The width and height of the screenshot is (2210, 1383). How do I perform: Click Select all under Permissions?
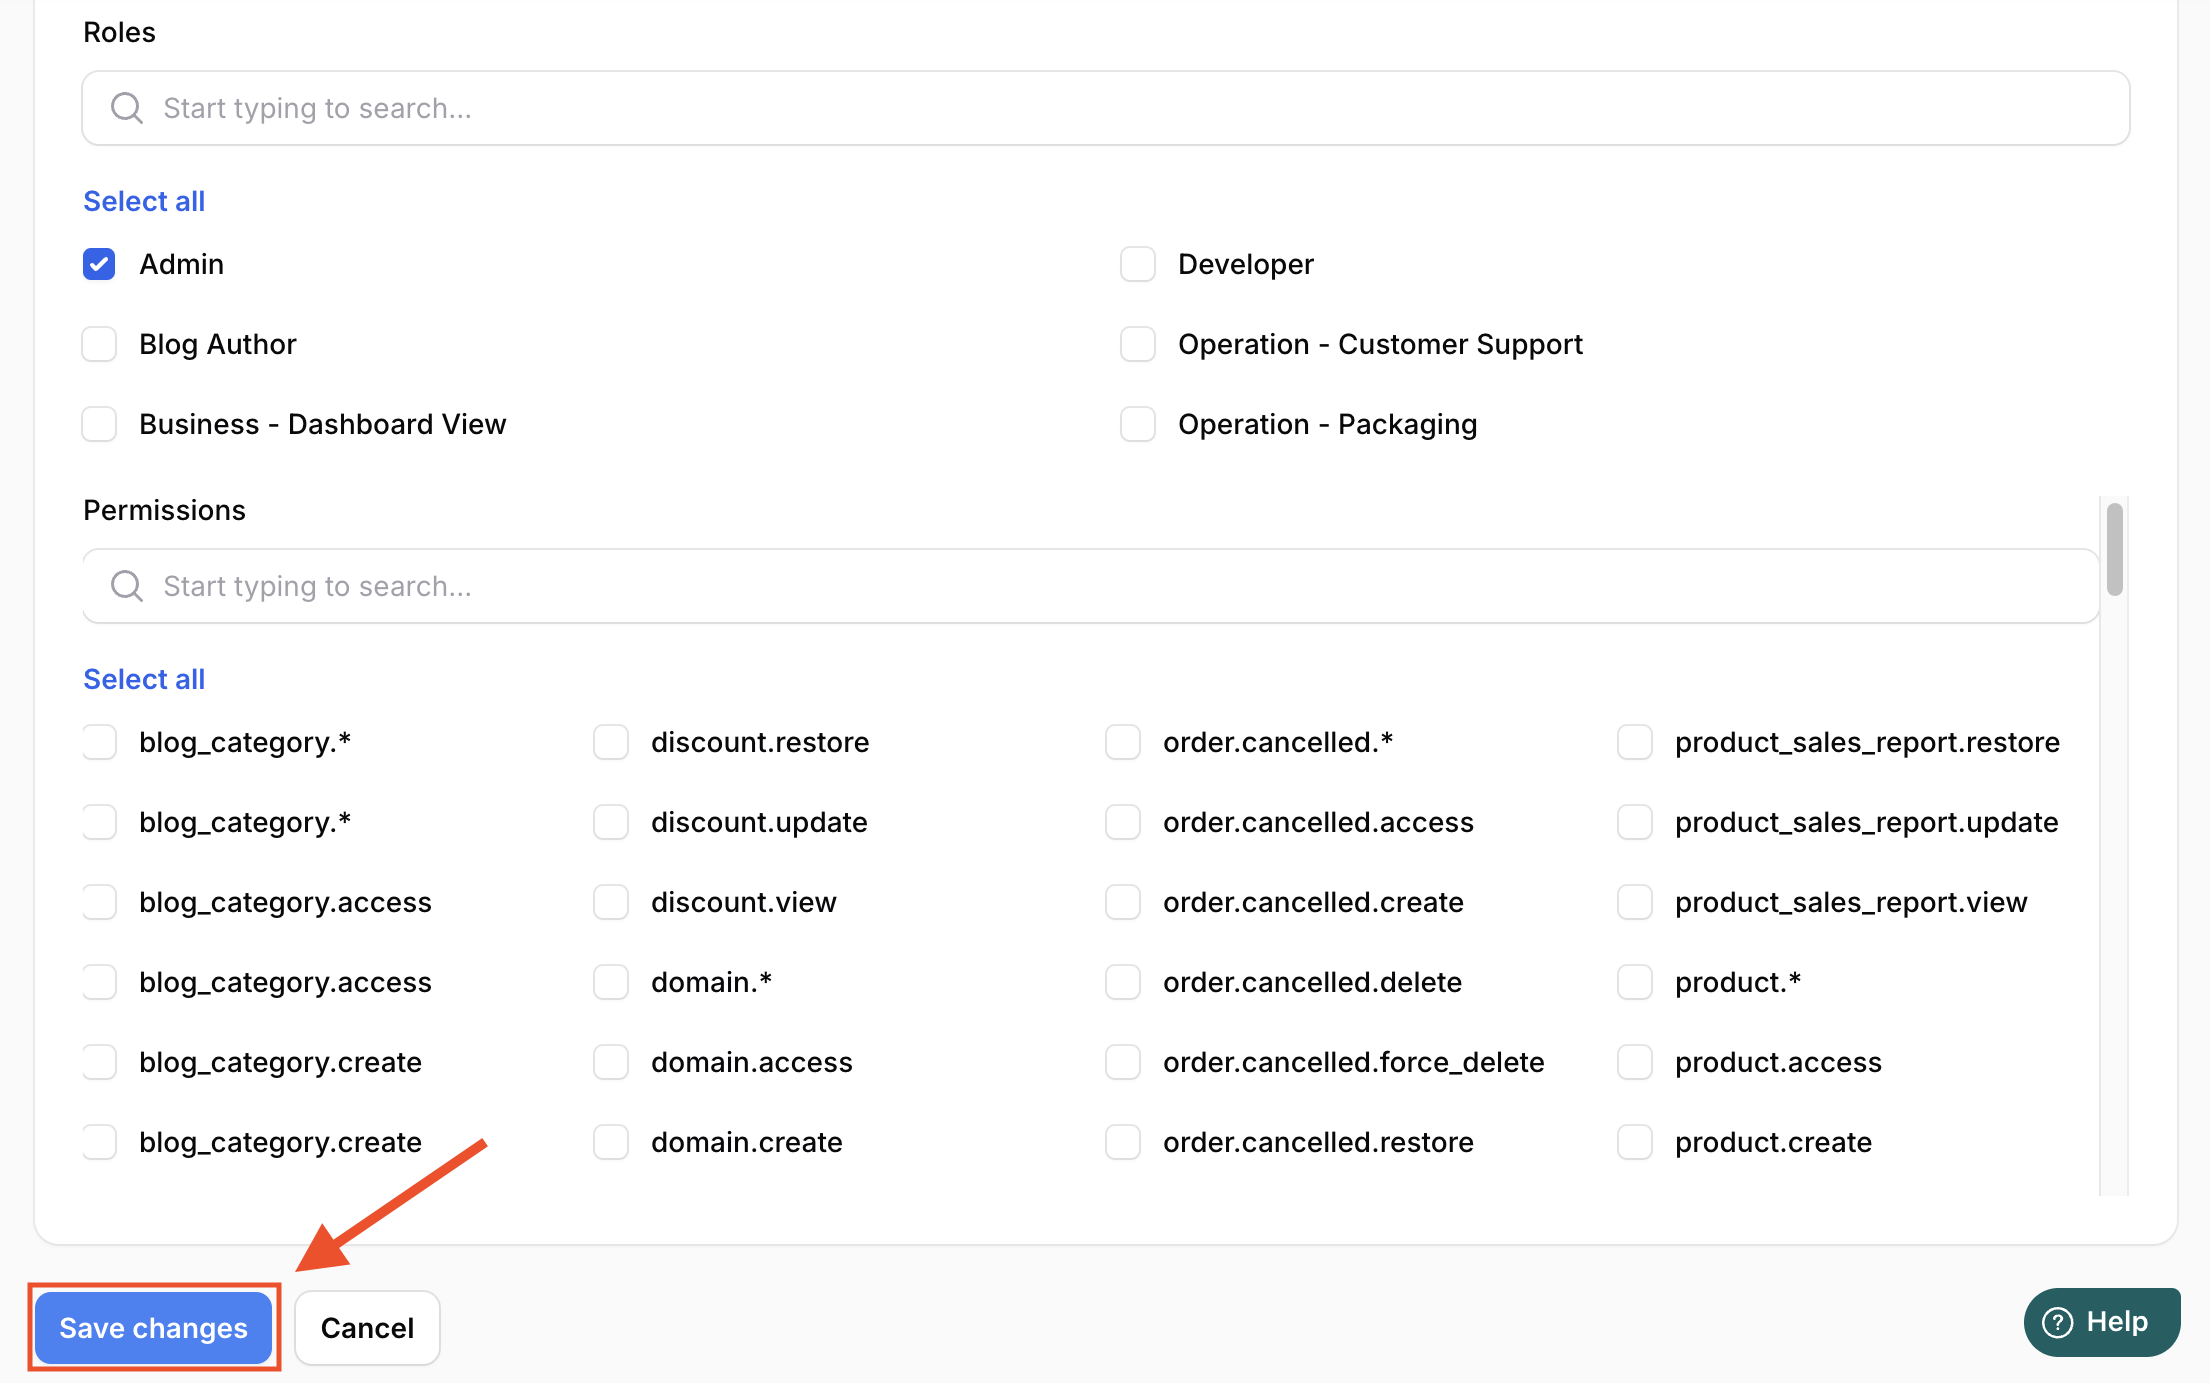(x=144, y=679)
